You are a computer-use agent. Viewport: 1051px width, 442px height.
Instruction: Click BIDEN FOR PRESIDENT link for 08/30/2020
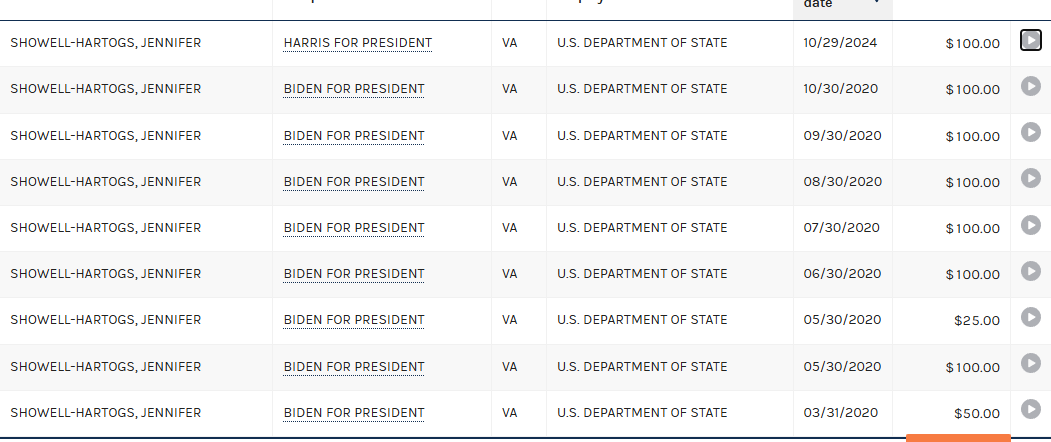point(354,182)
